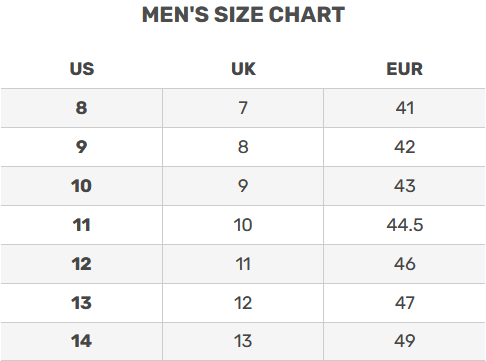Select EUR size 46 cell

pos(404,264)
